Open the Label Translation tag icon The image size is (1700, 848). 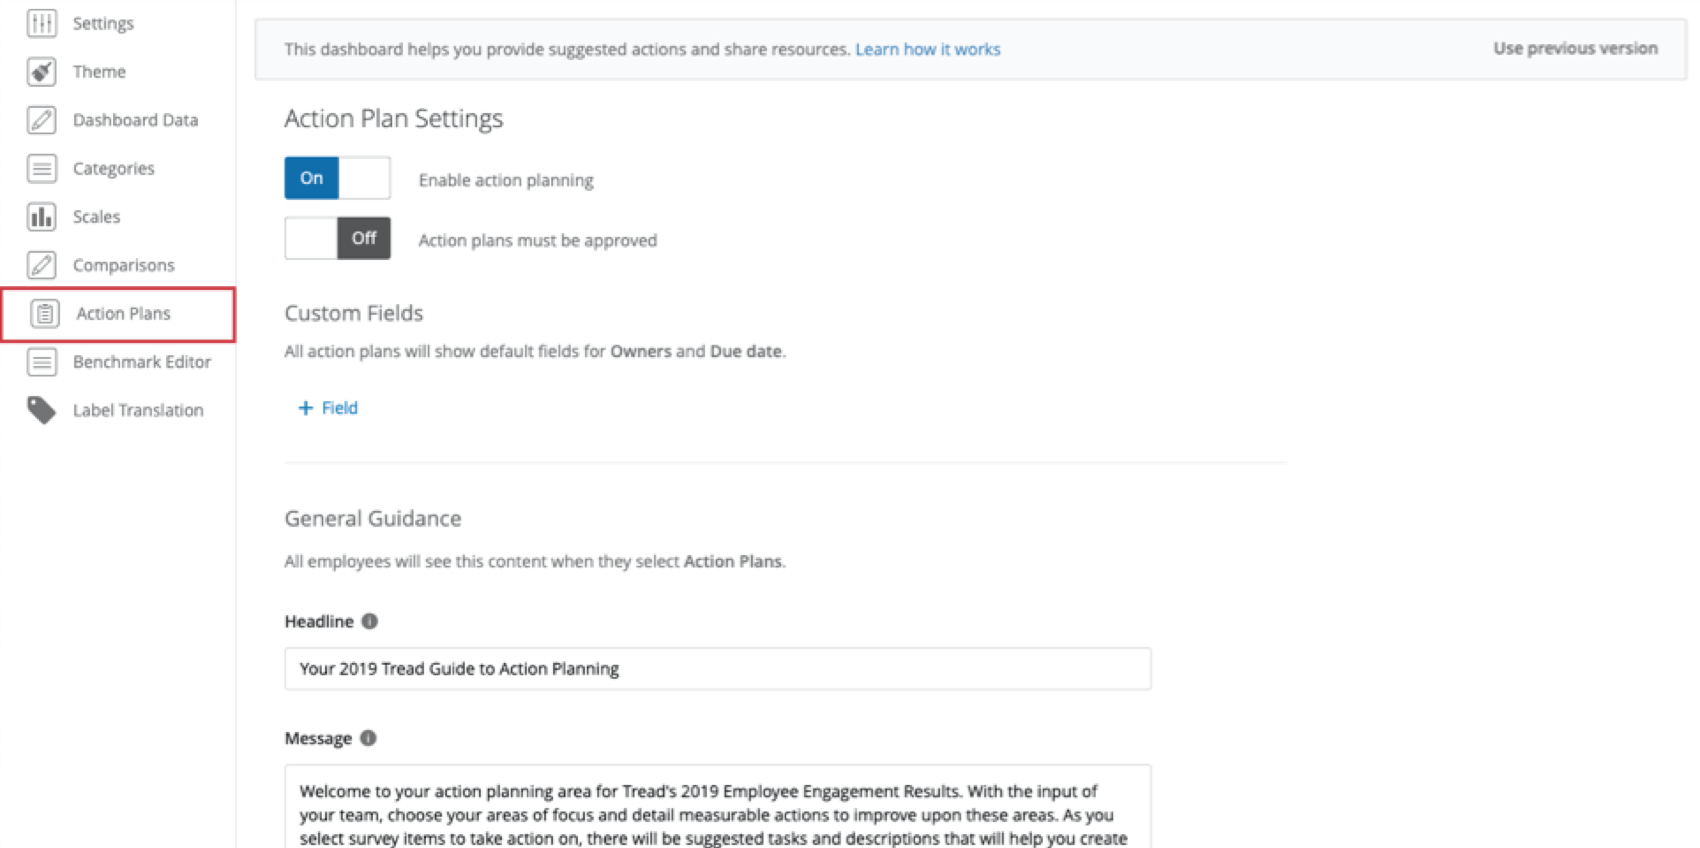[x=41, y=410]
